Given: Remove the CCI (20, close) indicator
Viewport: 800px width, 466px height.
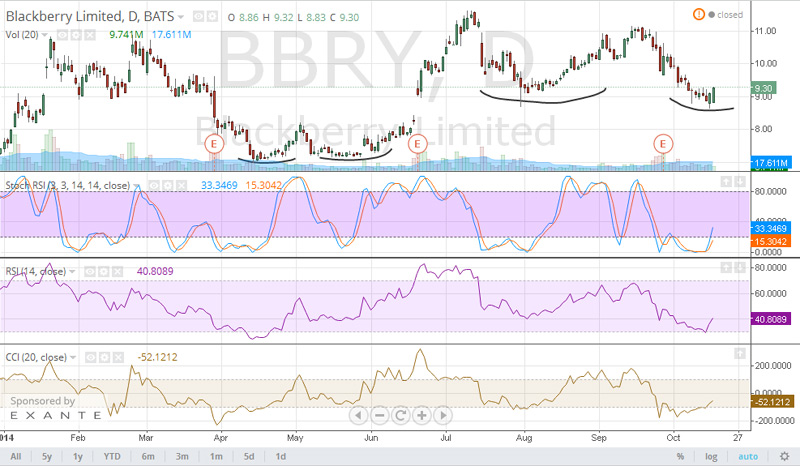Looking at the screenshot, I should pos(117,357).
